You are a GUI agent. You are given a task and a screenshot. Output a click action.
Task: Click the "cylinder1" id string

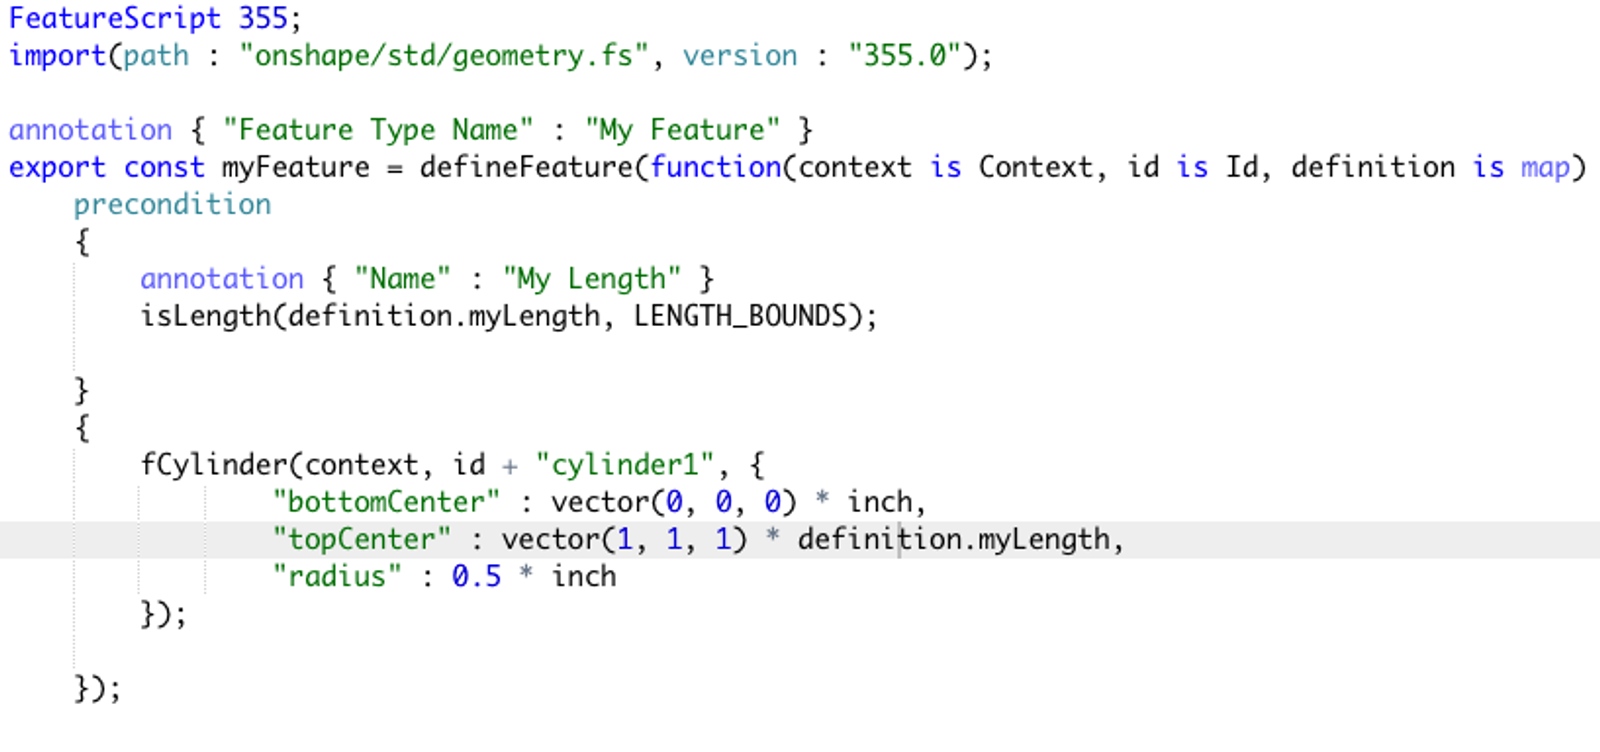click(x=625, y=465)
